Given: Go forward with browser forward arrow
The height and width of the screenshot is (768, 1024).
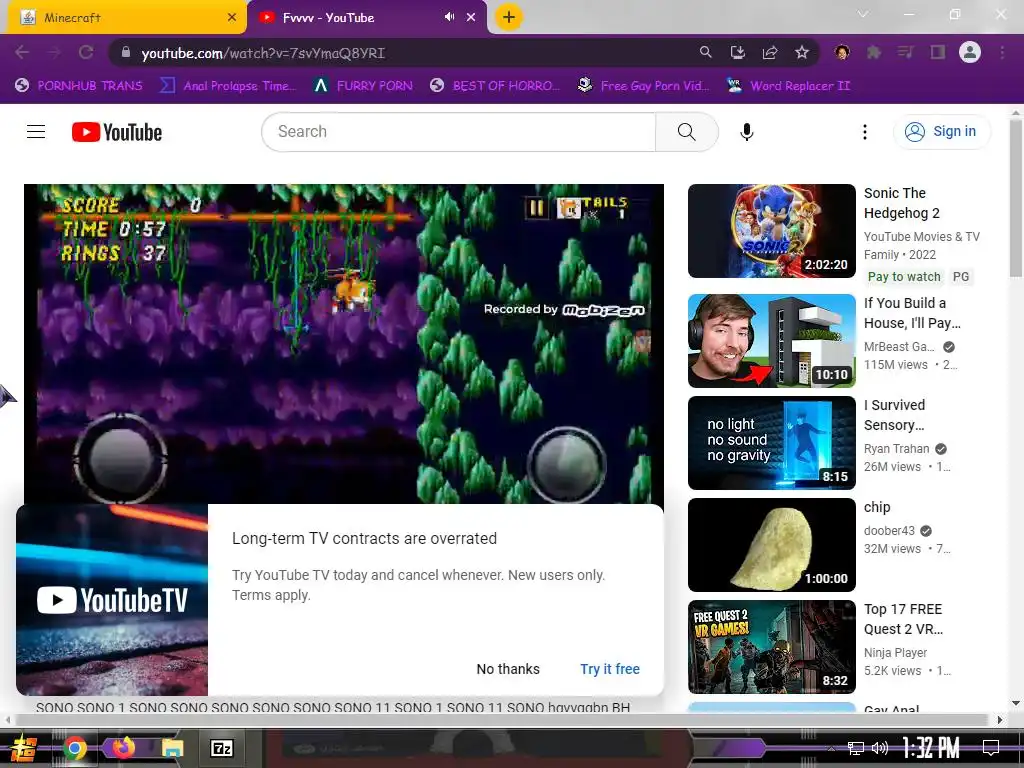Looking at the screenshot, I should (54, 52).
